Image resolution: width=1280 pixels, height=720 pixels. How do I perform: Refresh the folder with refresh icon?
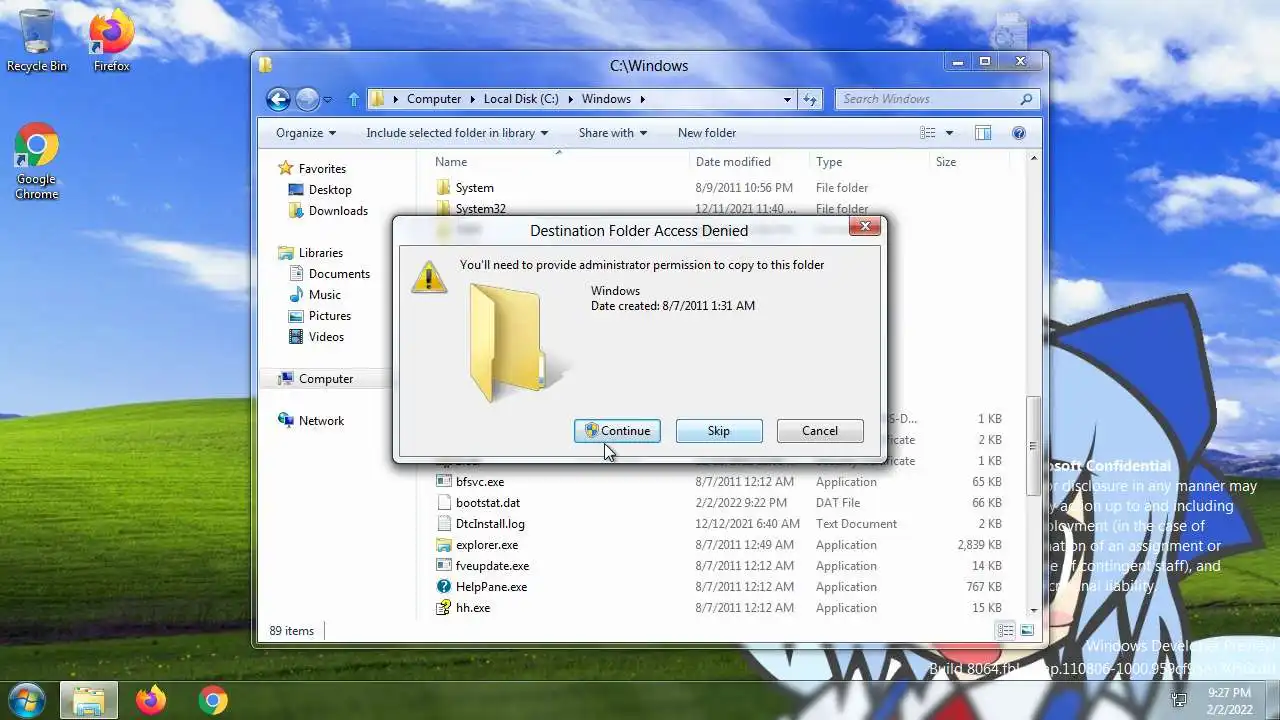810,99
